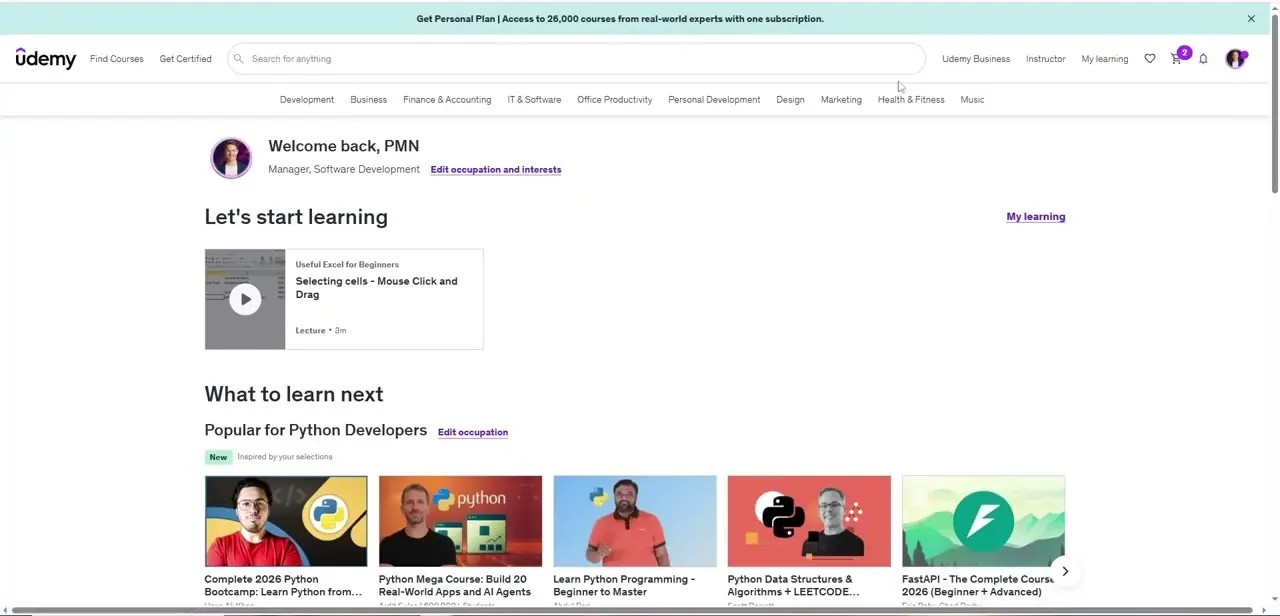
Task: Open FastAPI Complete Course thumbnail
Action: [983, 521]
